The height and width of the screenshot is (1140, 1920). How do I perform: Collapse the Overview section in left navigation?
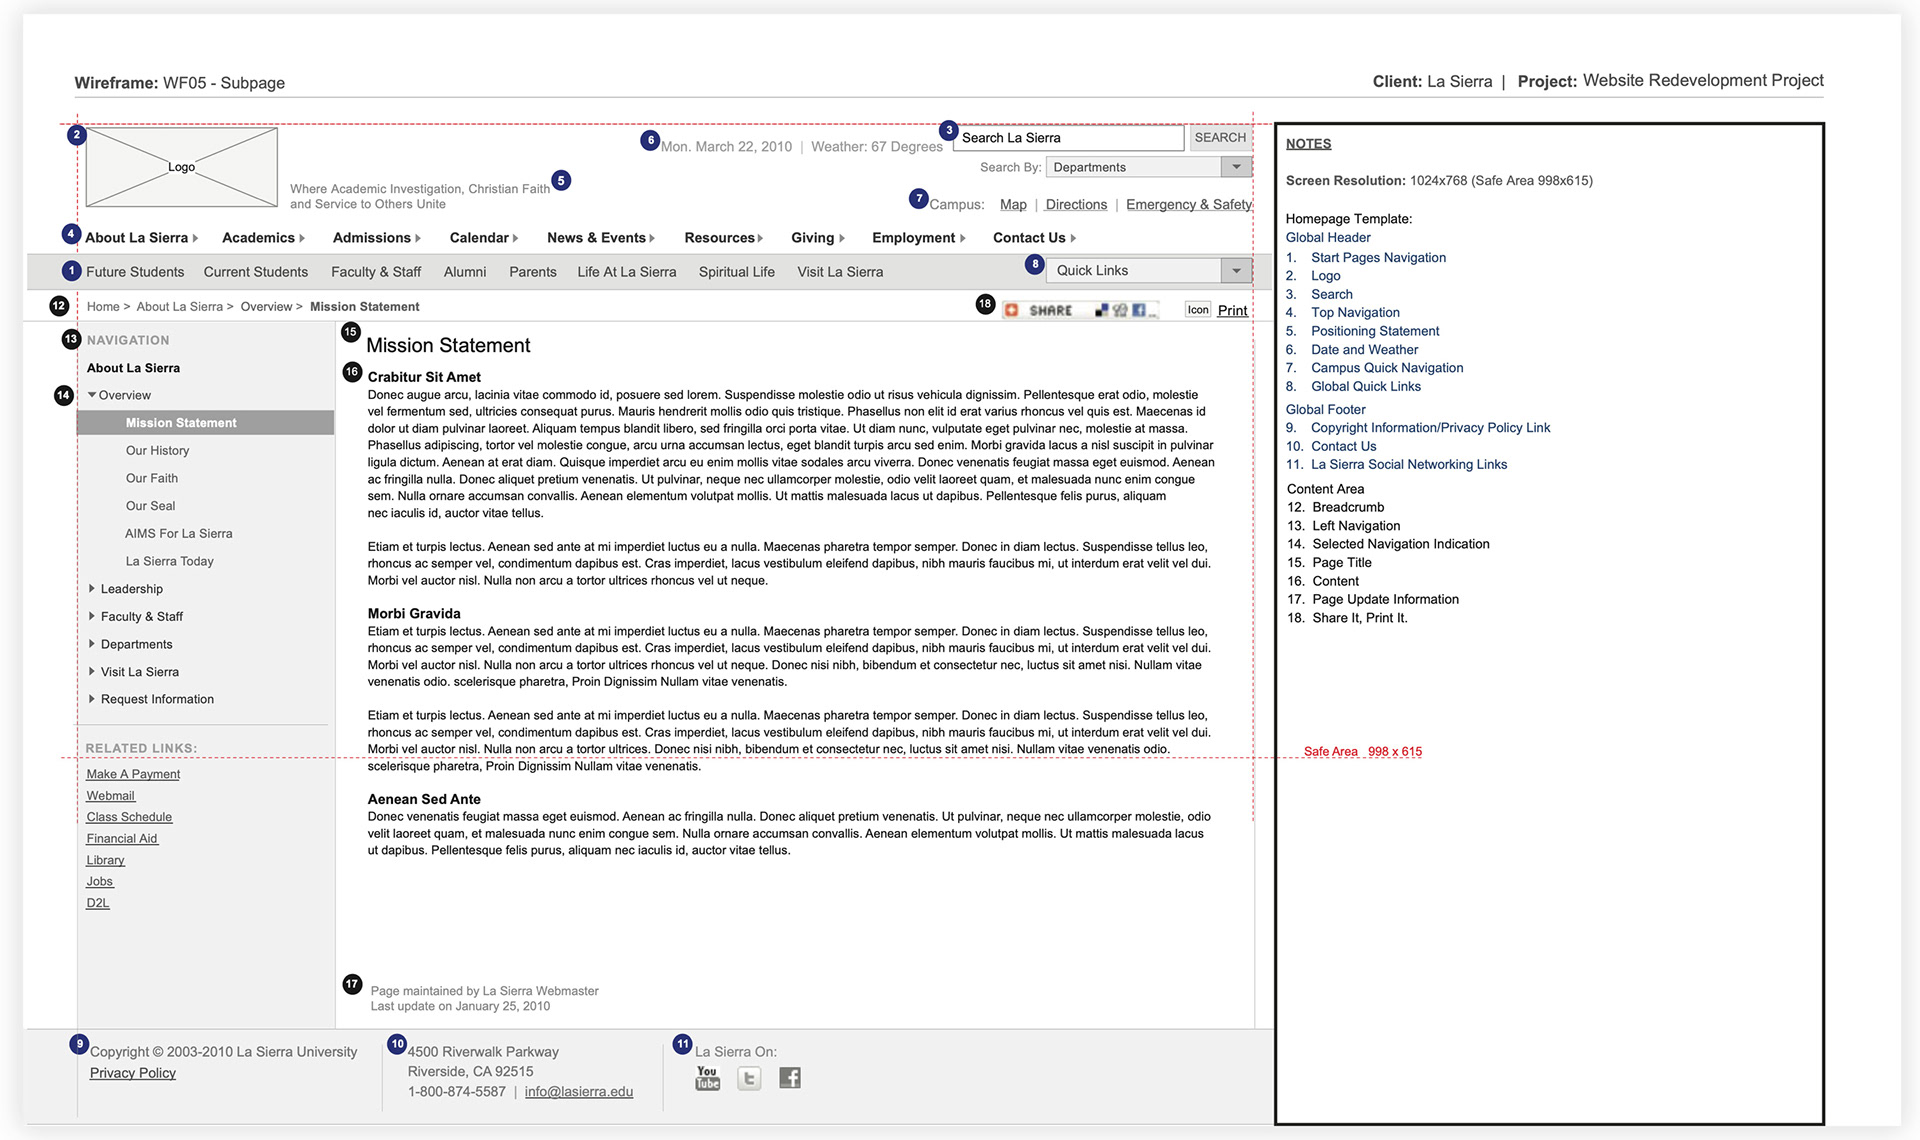pos(92,395)
